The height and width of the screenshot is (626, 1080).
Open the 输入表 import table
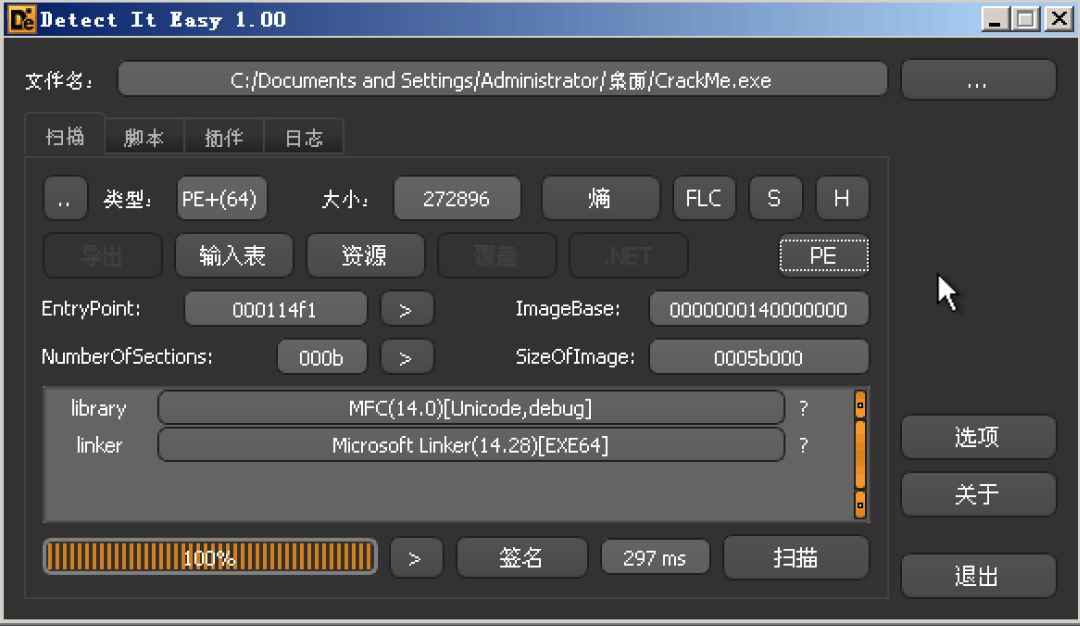coord(233,256)
